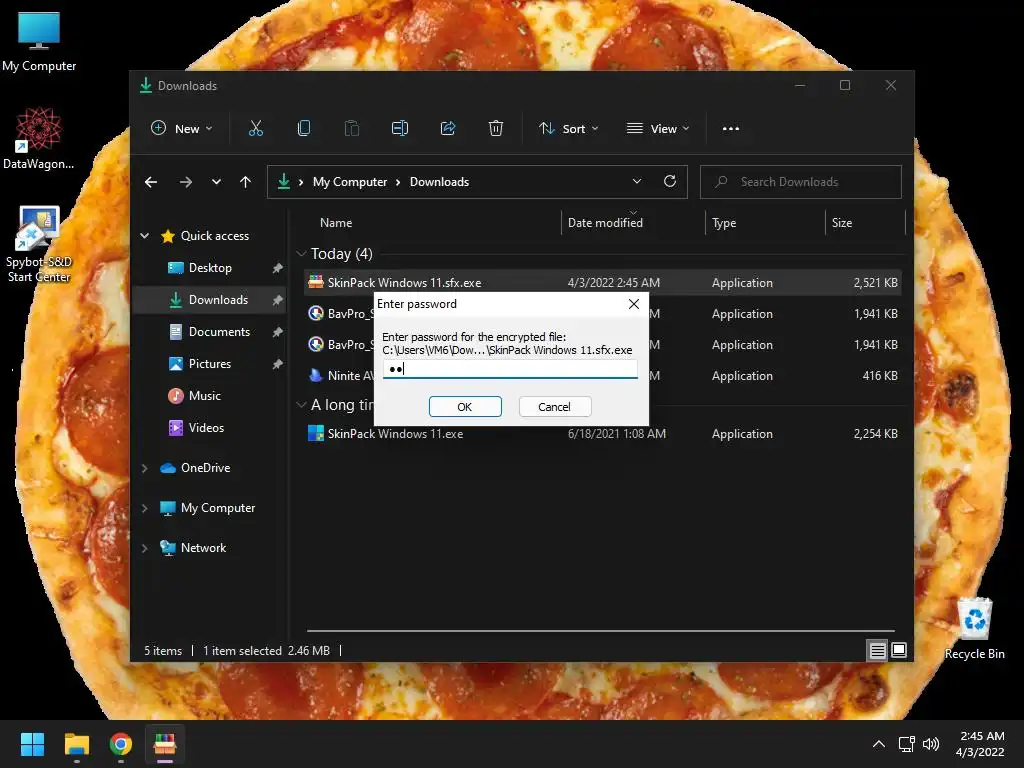Open DataWagon desktop shortcut
1024x768 pixels.
pos(38,138)
